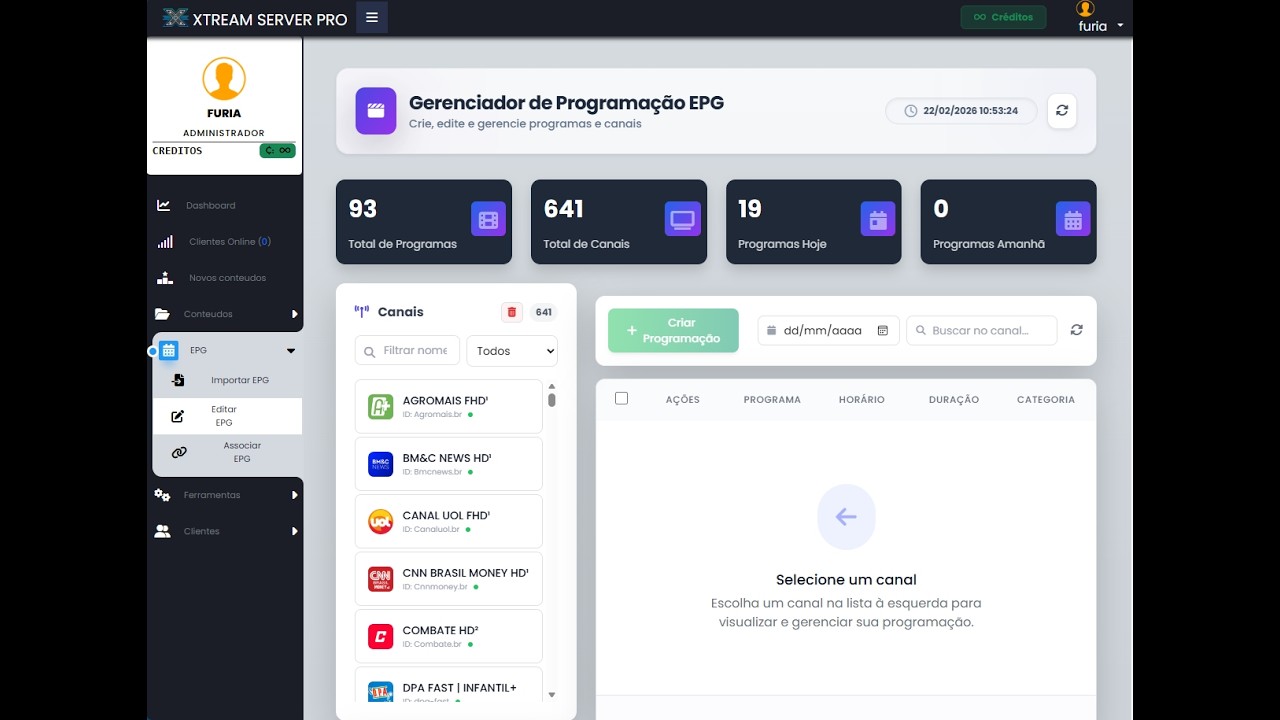Select Editar EPG submenu item

click(227, 416)
